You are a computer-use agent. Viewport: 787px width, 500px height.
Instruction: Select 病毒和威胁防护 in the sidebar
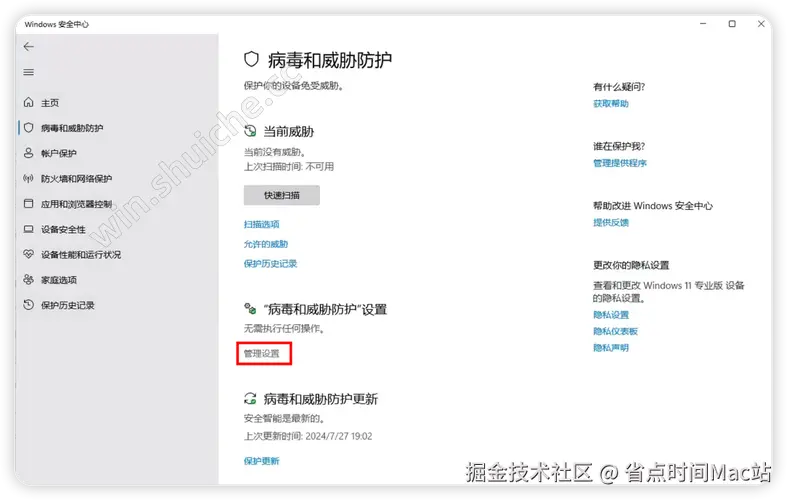72,128
